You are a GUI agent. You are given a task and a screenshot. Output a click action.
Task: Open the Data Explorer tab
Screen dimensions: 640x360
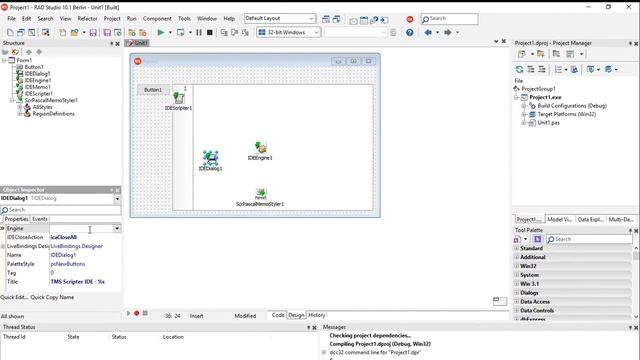(x=590, y=220)
